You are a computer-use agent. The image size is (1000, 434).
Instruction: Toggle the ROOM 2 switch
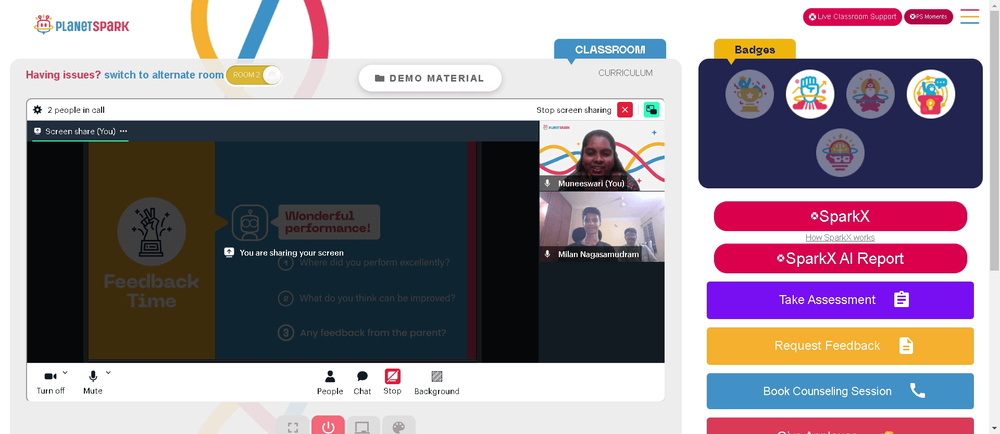(x=253, y=75)
